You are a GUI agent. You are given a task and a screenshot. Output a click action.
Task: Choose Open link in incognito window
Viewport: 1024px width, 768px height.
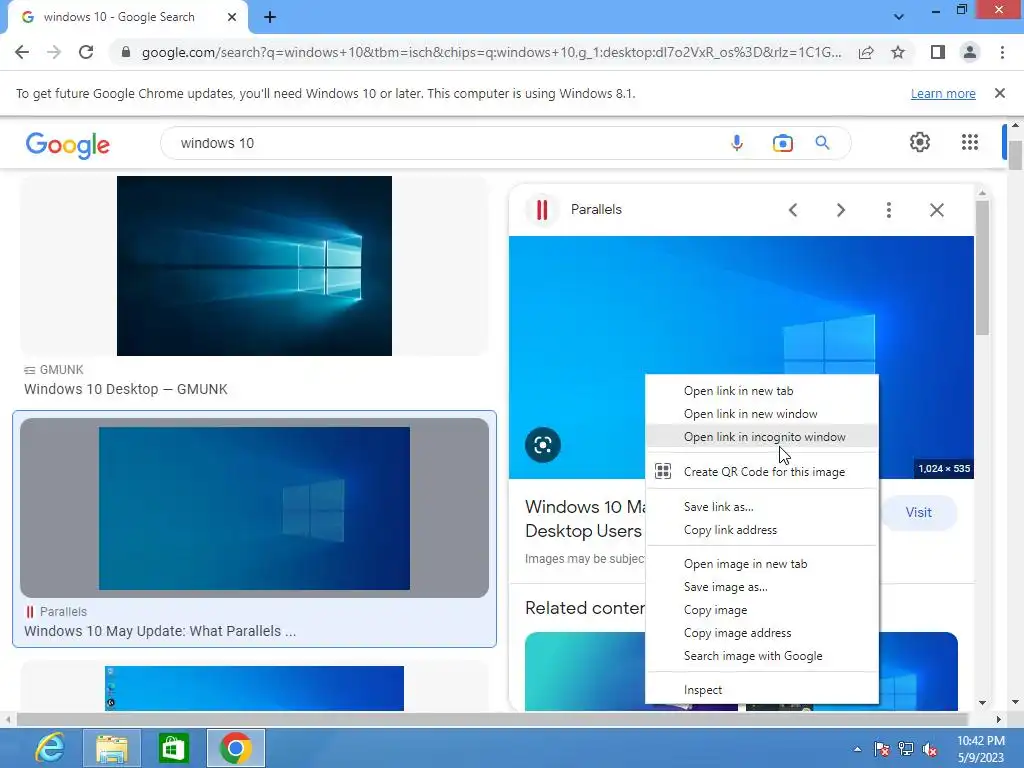click(761, 436)
